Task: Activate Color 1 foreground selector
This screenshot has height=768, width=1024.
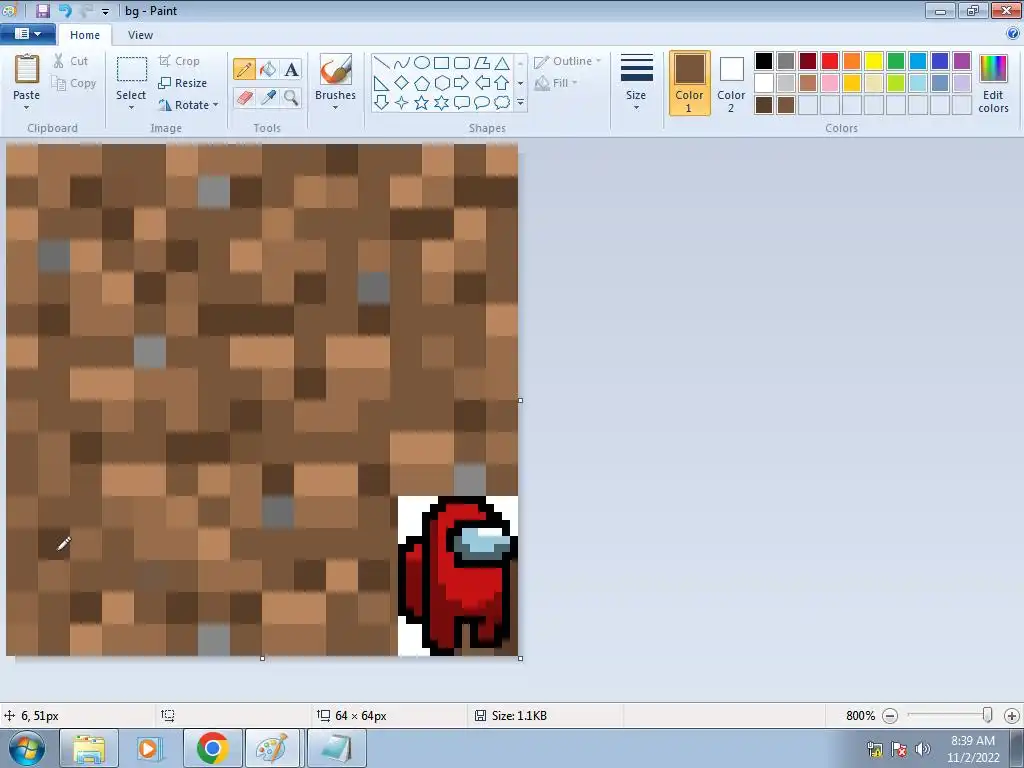Action: (x=690, y=83)
